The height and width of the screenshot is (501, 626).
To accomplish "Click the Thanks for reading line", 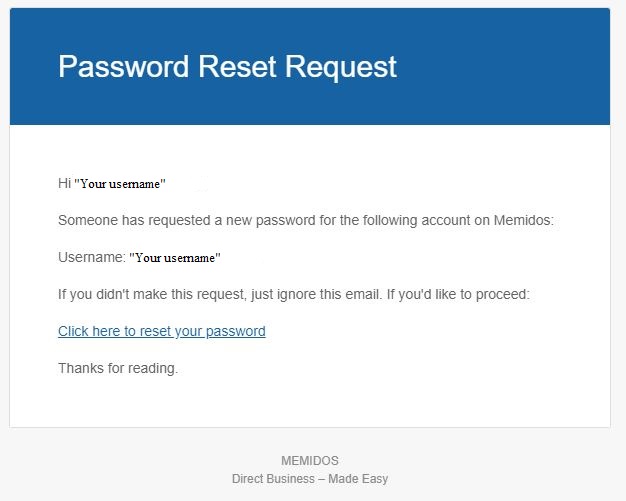I will point(118,368).
